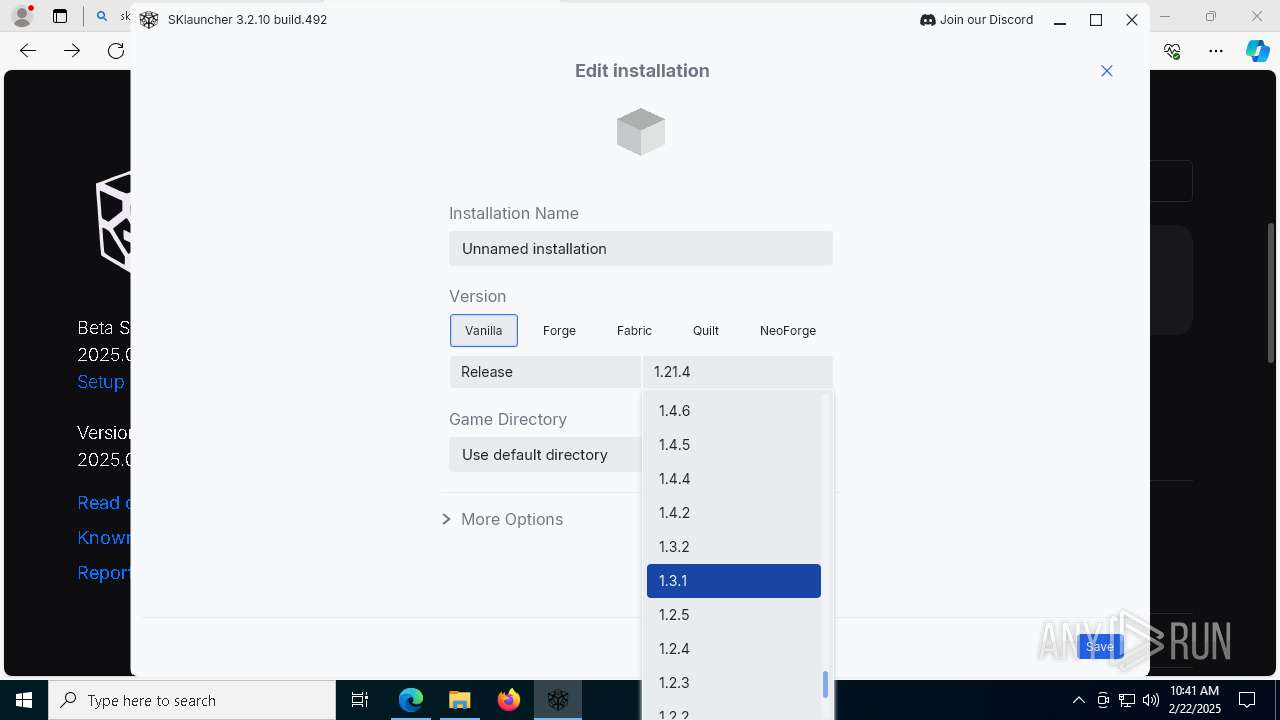Open Task View on taskbar

(360, 701)
